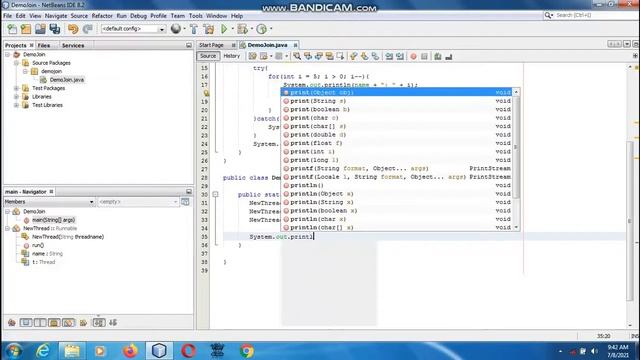Collapse the Source Packages node

point(16,63)
